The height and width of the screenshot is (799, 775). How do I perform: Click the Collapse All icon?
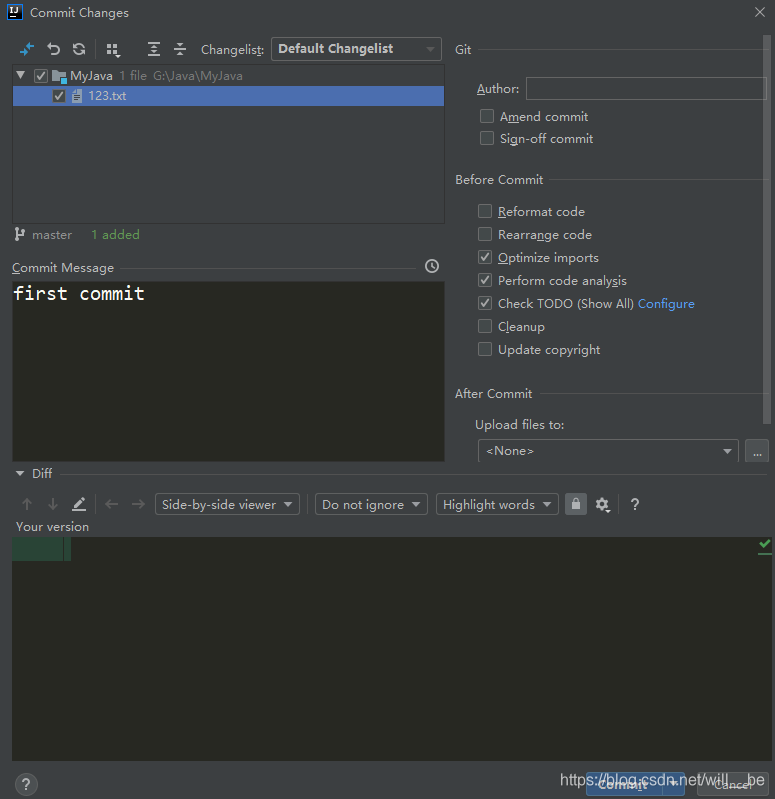coord(180,49)
